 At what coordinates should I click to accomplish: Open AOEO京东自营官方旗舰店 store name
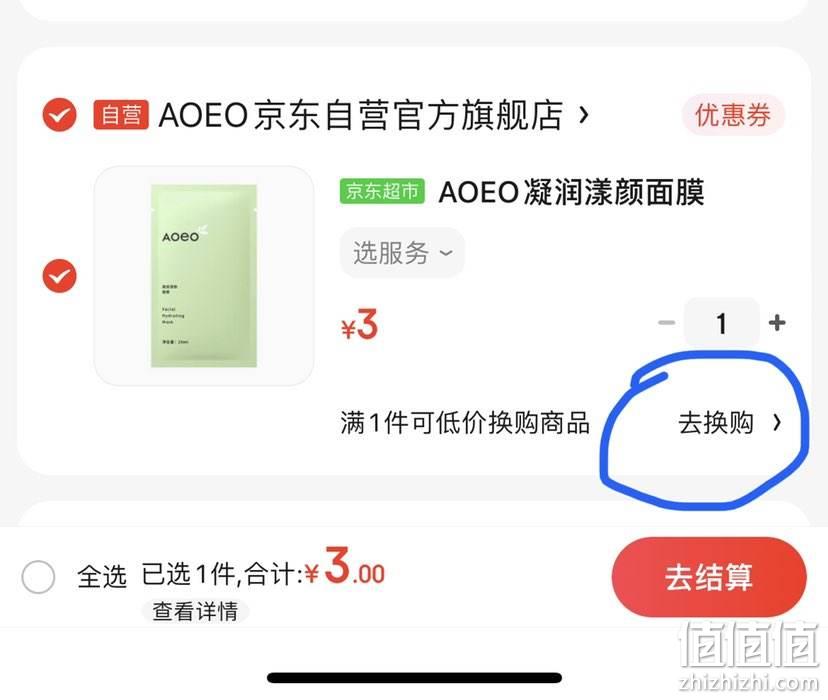point(361,115)
